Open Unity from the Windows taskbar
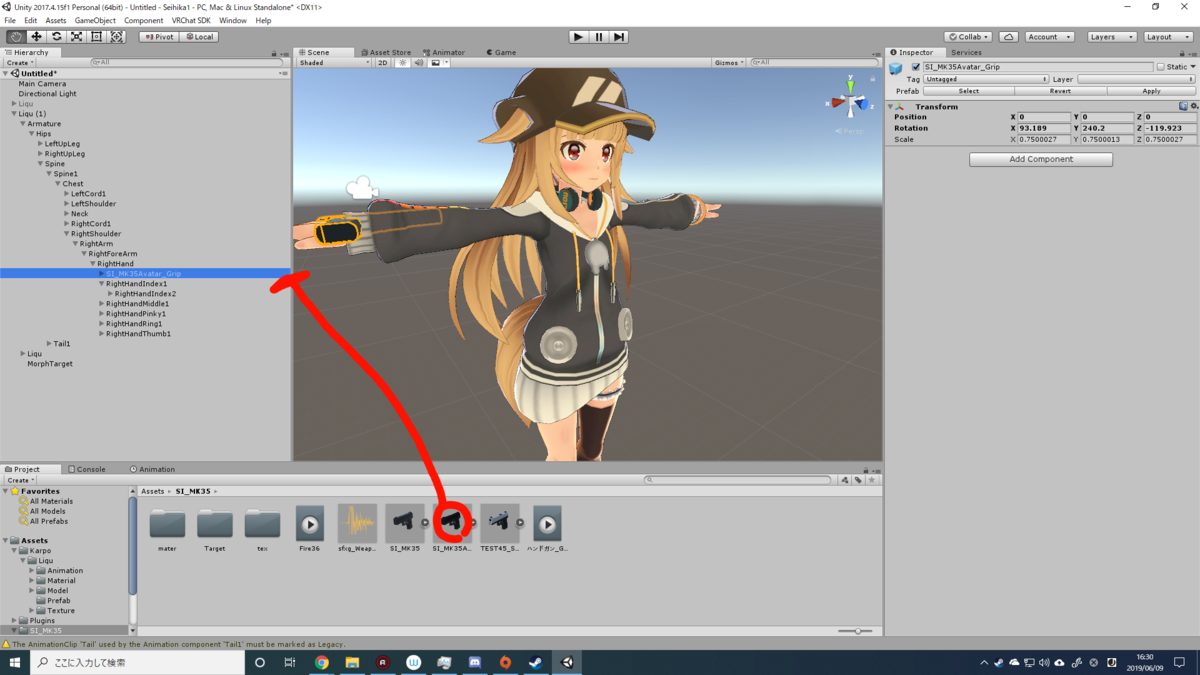The image size is (1200, 675). click(567, 662)
